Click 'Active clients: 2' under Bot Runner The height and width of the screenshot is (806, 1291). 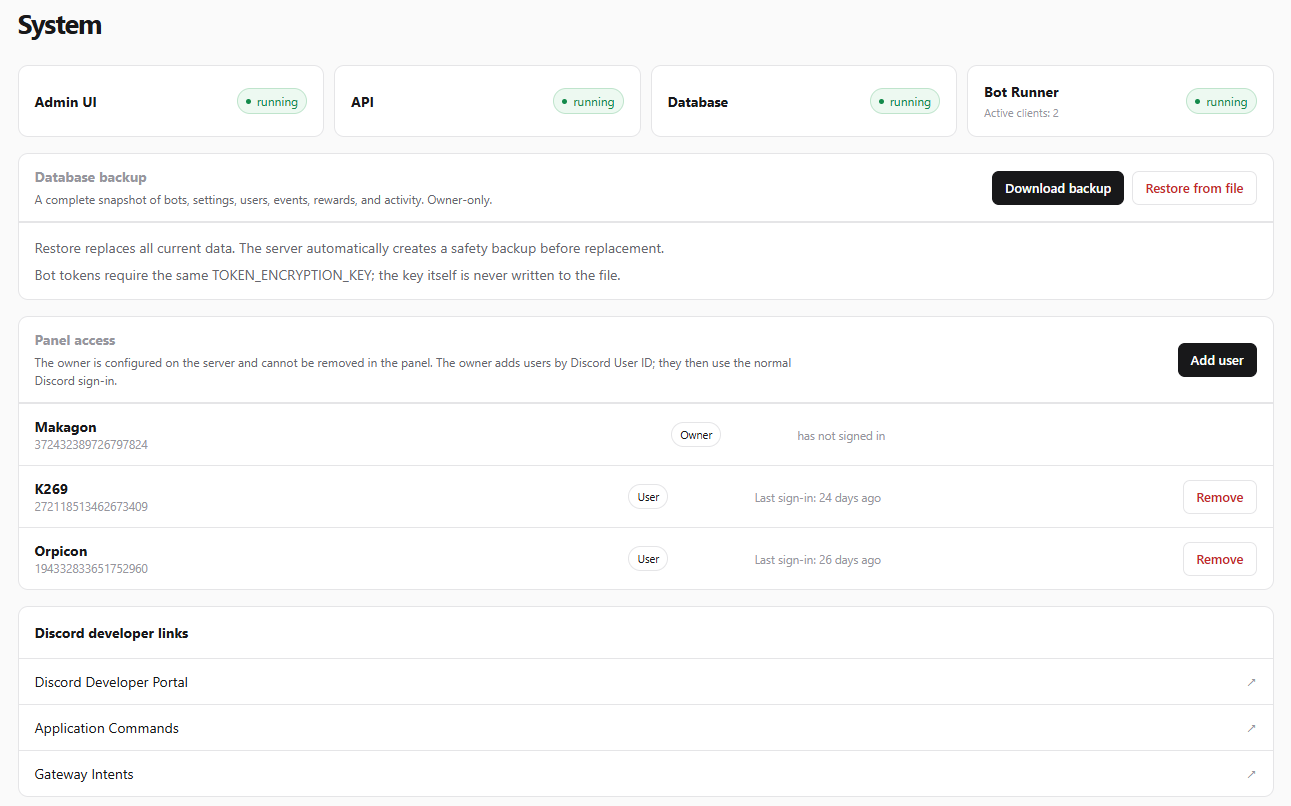[1021, 113]
